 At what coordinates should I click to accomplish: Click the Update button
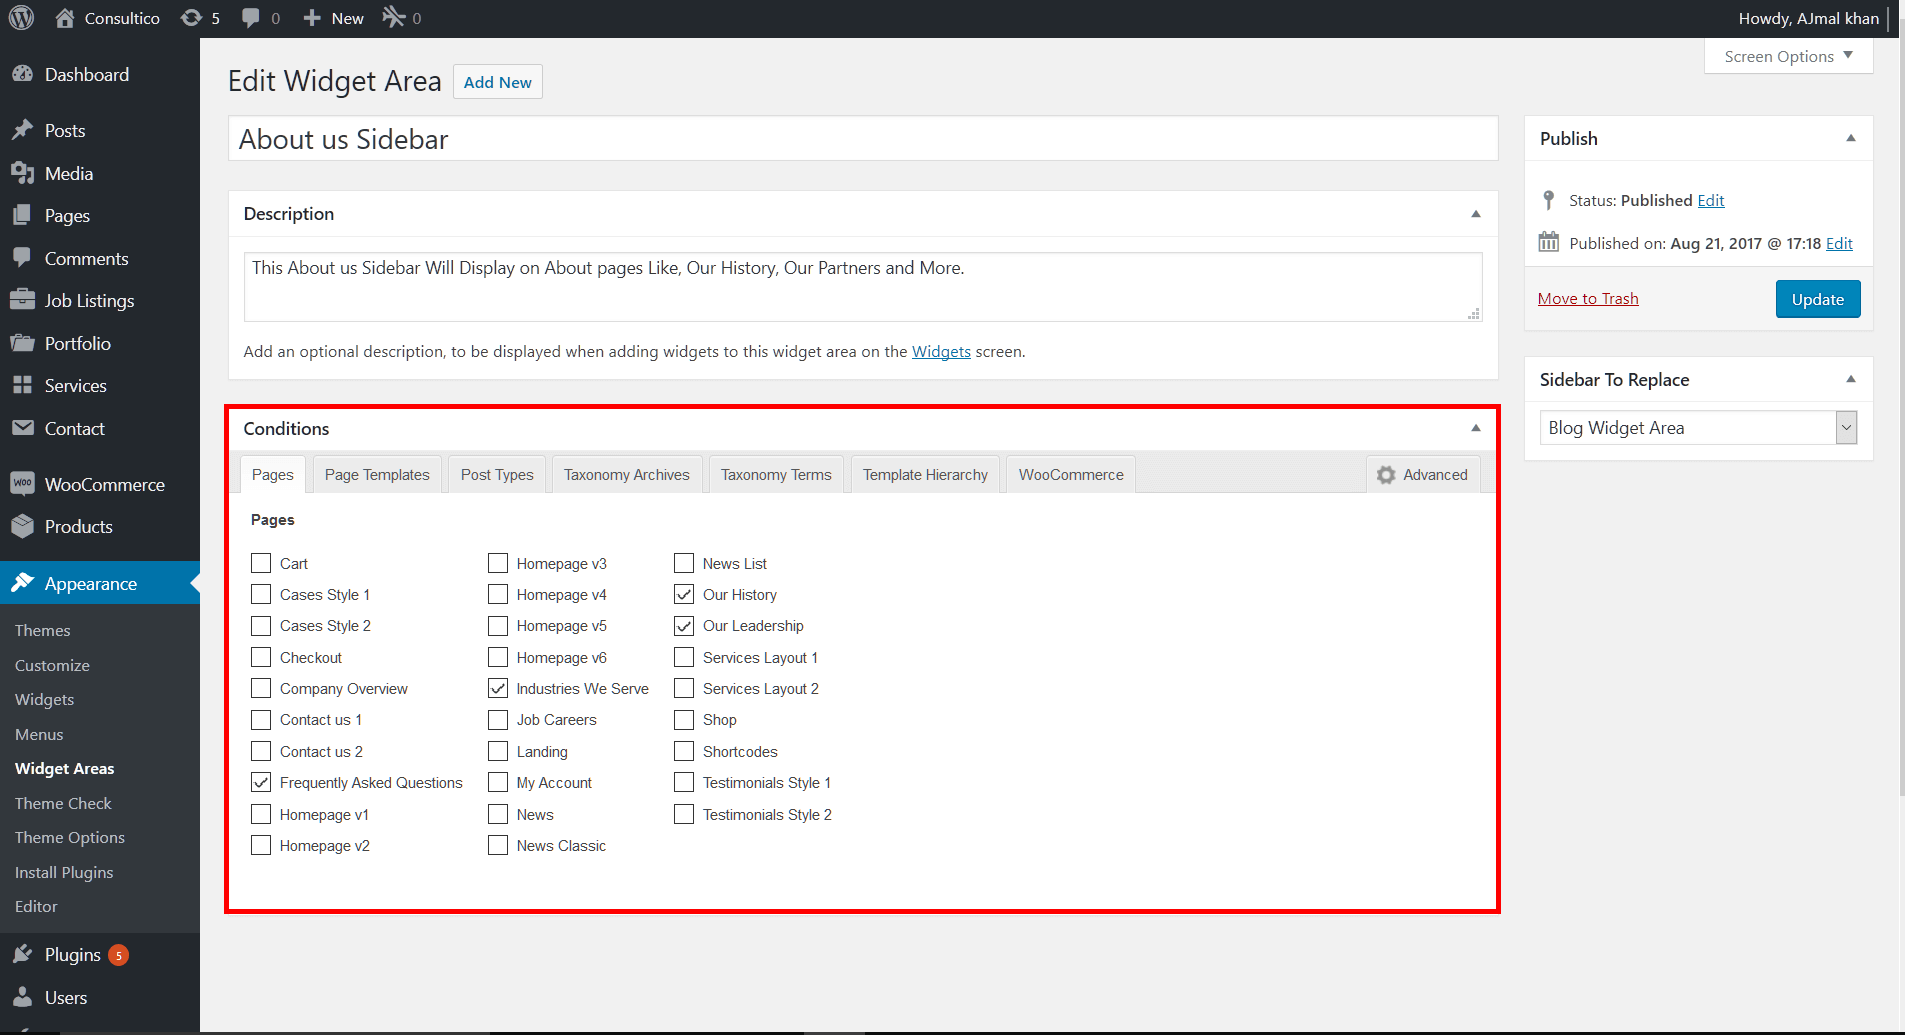pyautogui.click(x=1817, y=299)
